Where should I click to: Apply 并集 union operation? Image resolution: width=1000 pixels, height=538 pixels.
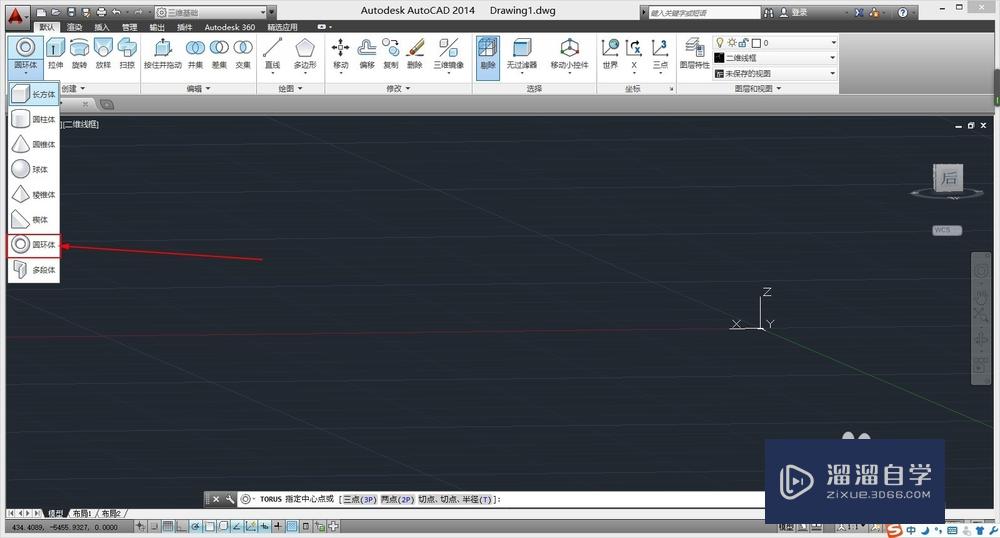coord(195,54)
